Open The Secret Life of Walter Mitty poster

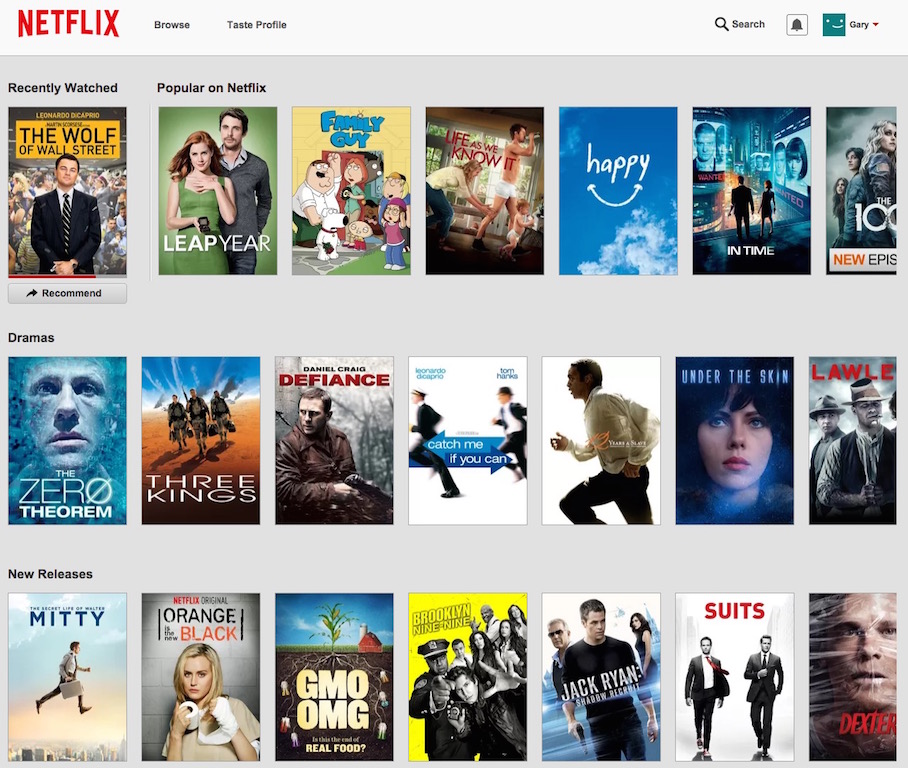pos(67,677)
